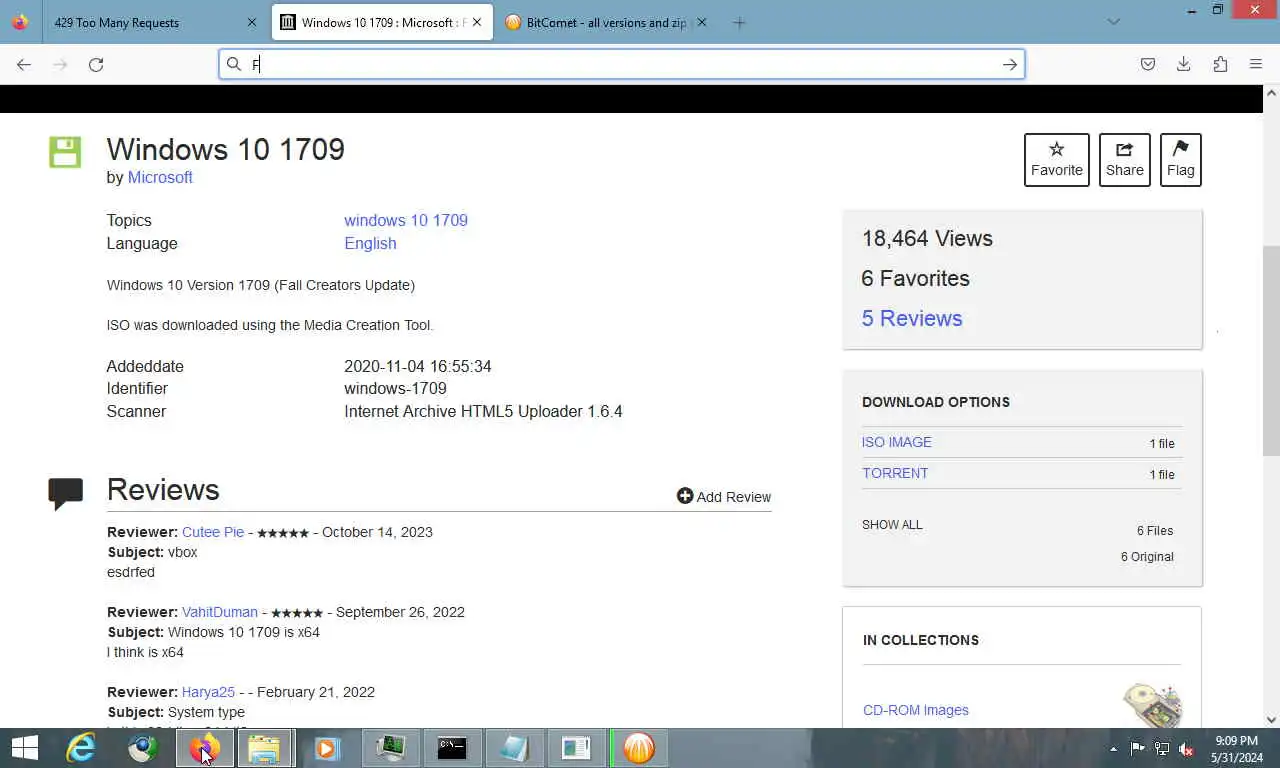Click the CD-ROM Images collection thumbnail

tap(1153, 705)
